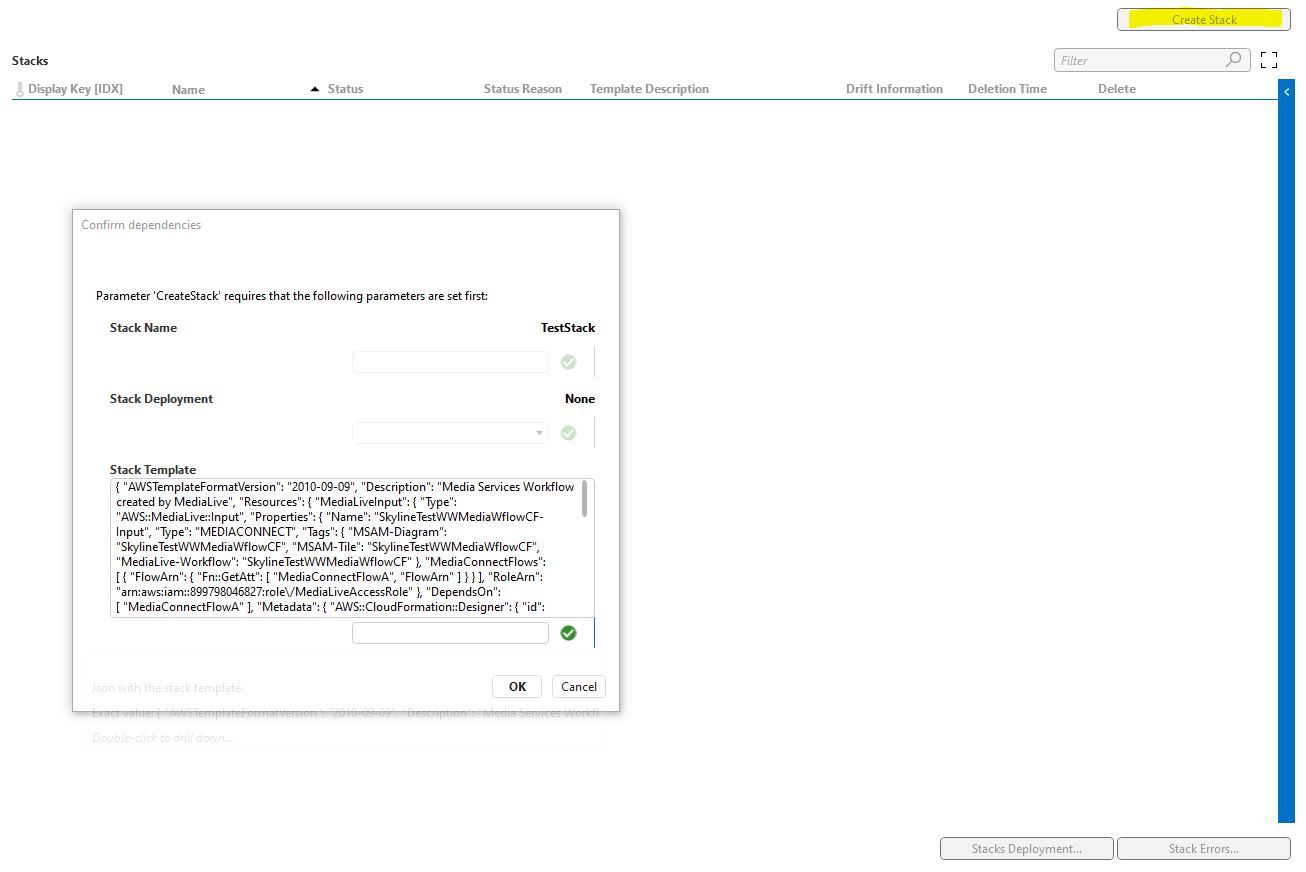Cancel the Confirm dependencies dialog
The width and height of the screenshot is (1306, 872).
click(x=579, y=686)
